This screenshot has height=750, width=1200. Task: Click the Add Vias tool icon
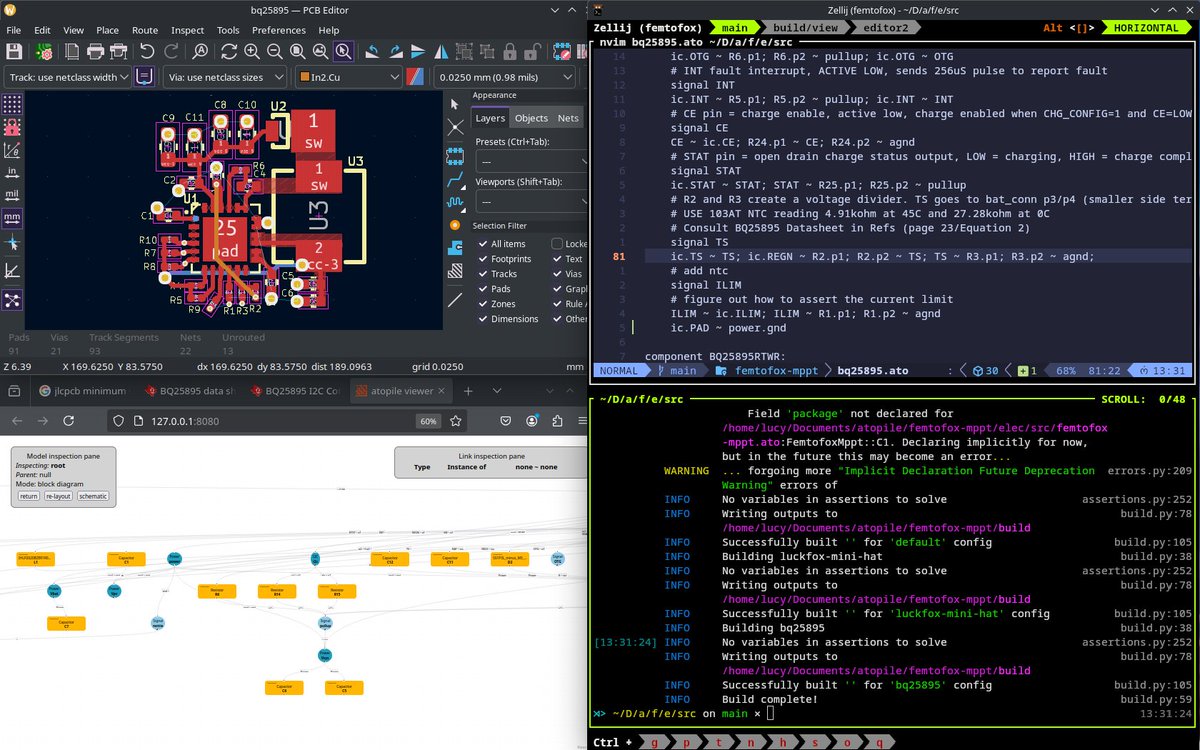455,225
